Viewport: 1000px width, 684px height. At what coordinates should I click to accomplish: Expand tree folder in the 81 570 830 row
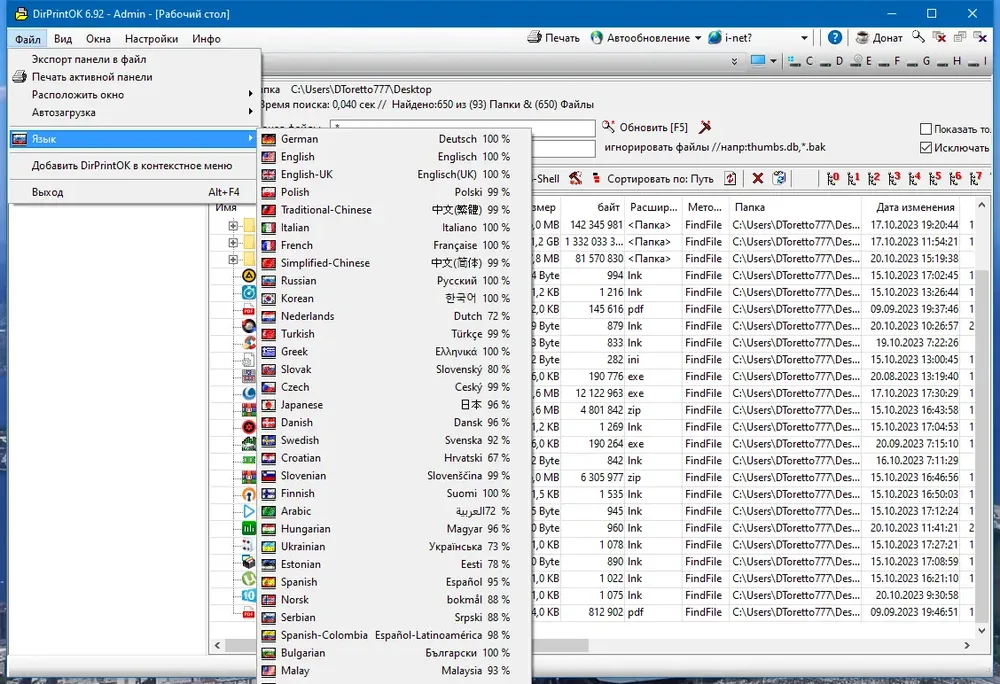pyautogui.click(x=233, y=259)
